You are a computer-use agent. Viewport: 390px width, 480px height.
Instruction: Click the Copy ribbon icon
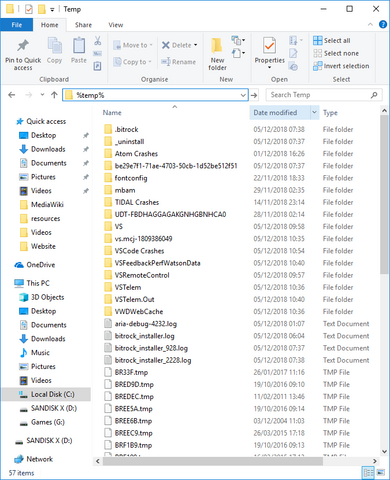54,46
